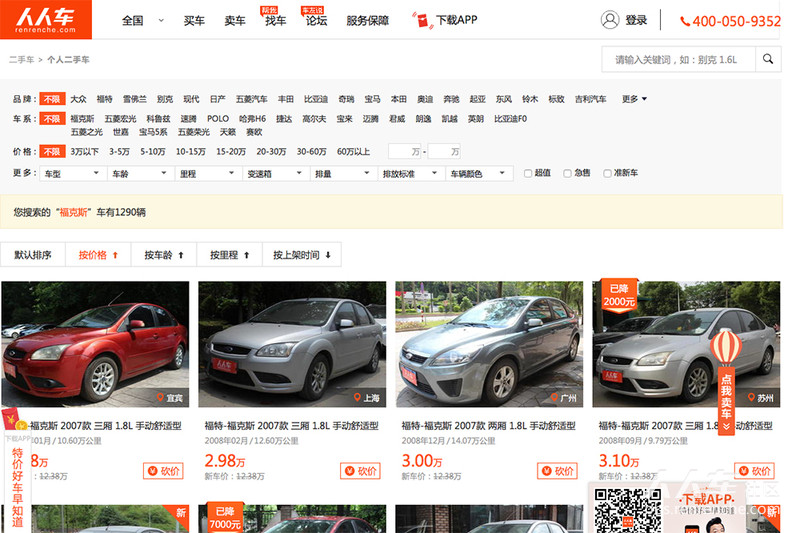800x533 pixels.
Task: Filter by series 五菱宏光
Action: click(x=120, y=119)
